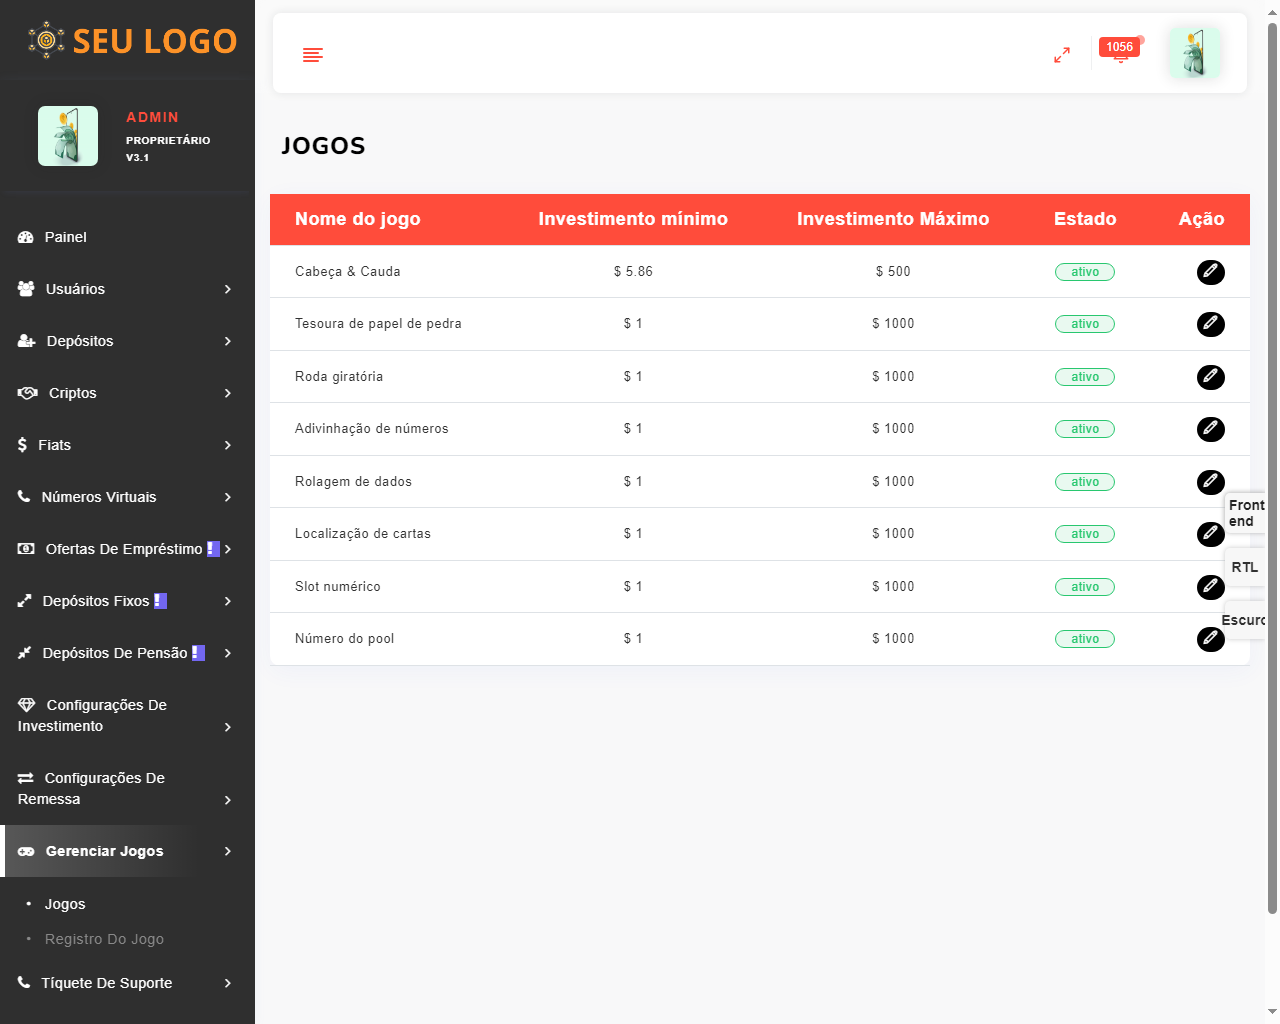Click the page vertical scrollbar
Screen dimensions: 1280x1024
(1272, 468)
